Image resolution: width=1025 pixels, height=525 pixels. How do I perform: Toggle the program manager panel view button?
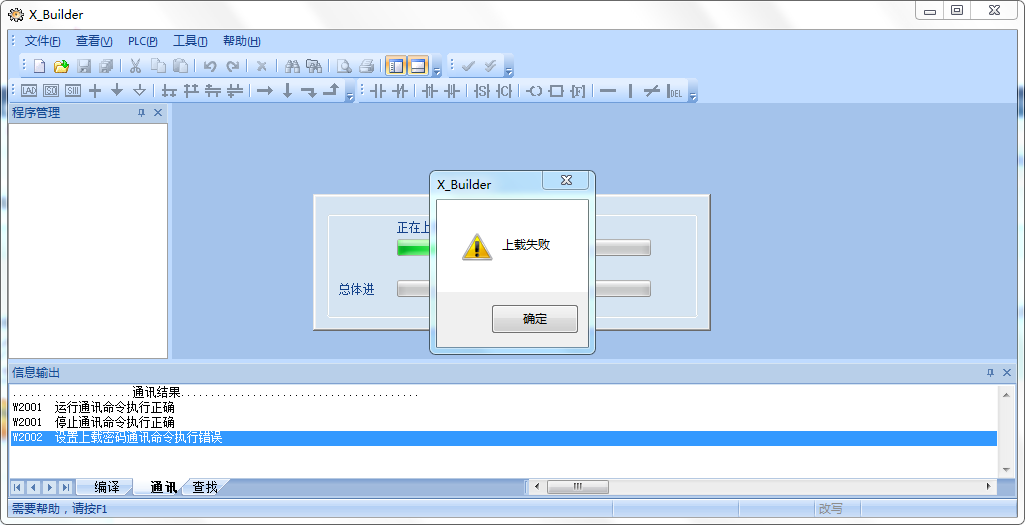pos(395,66)
